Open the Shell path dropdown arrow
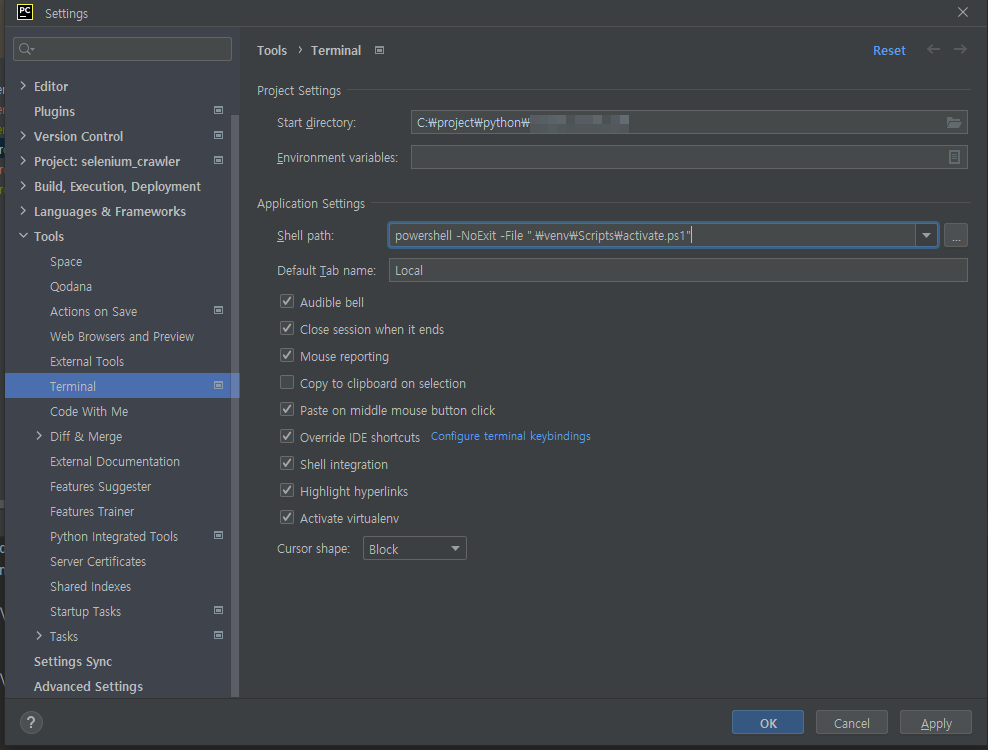This screenshot has width=988, height=750. pos(926,236)
